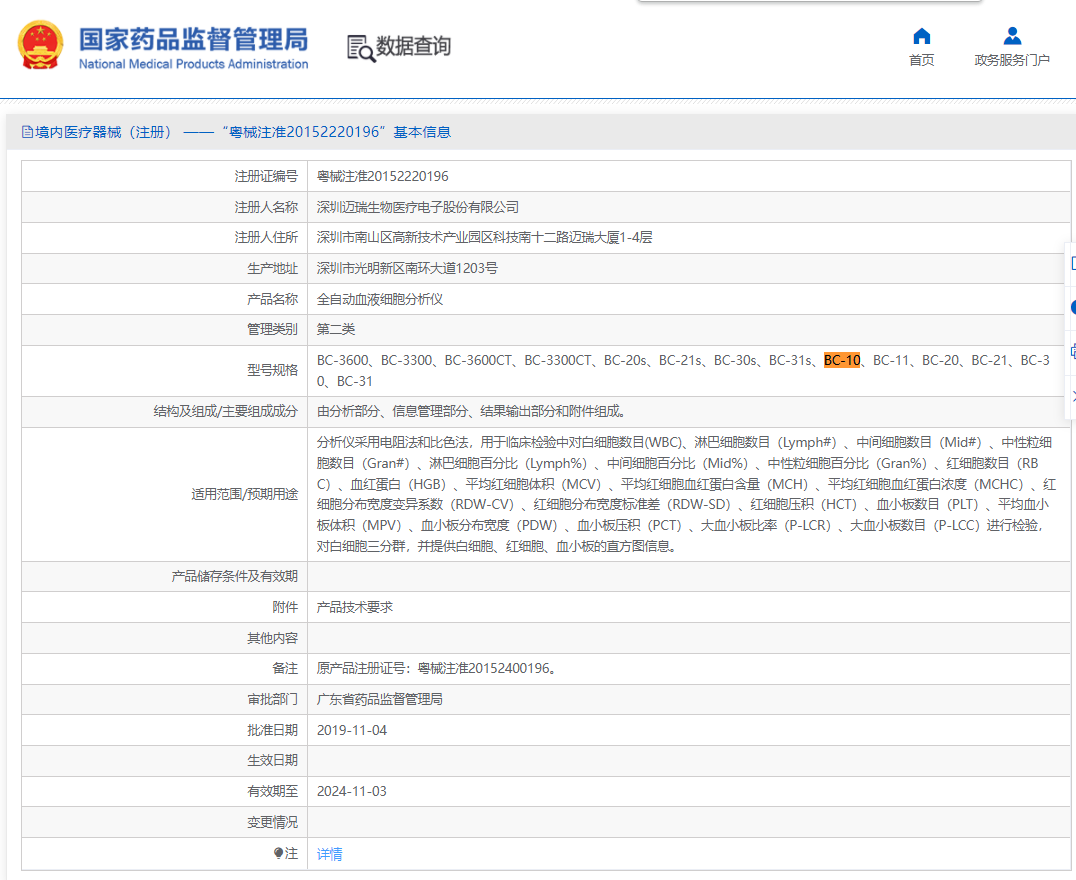Image resolution: width=1076 pixels, height=880 pixels.
Task: Click the 分析仪采用电阻法和比色法 intended use paragraph
Action: click(684, 494)
